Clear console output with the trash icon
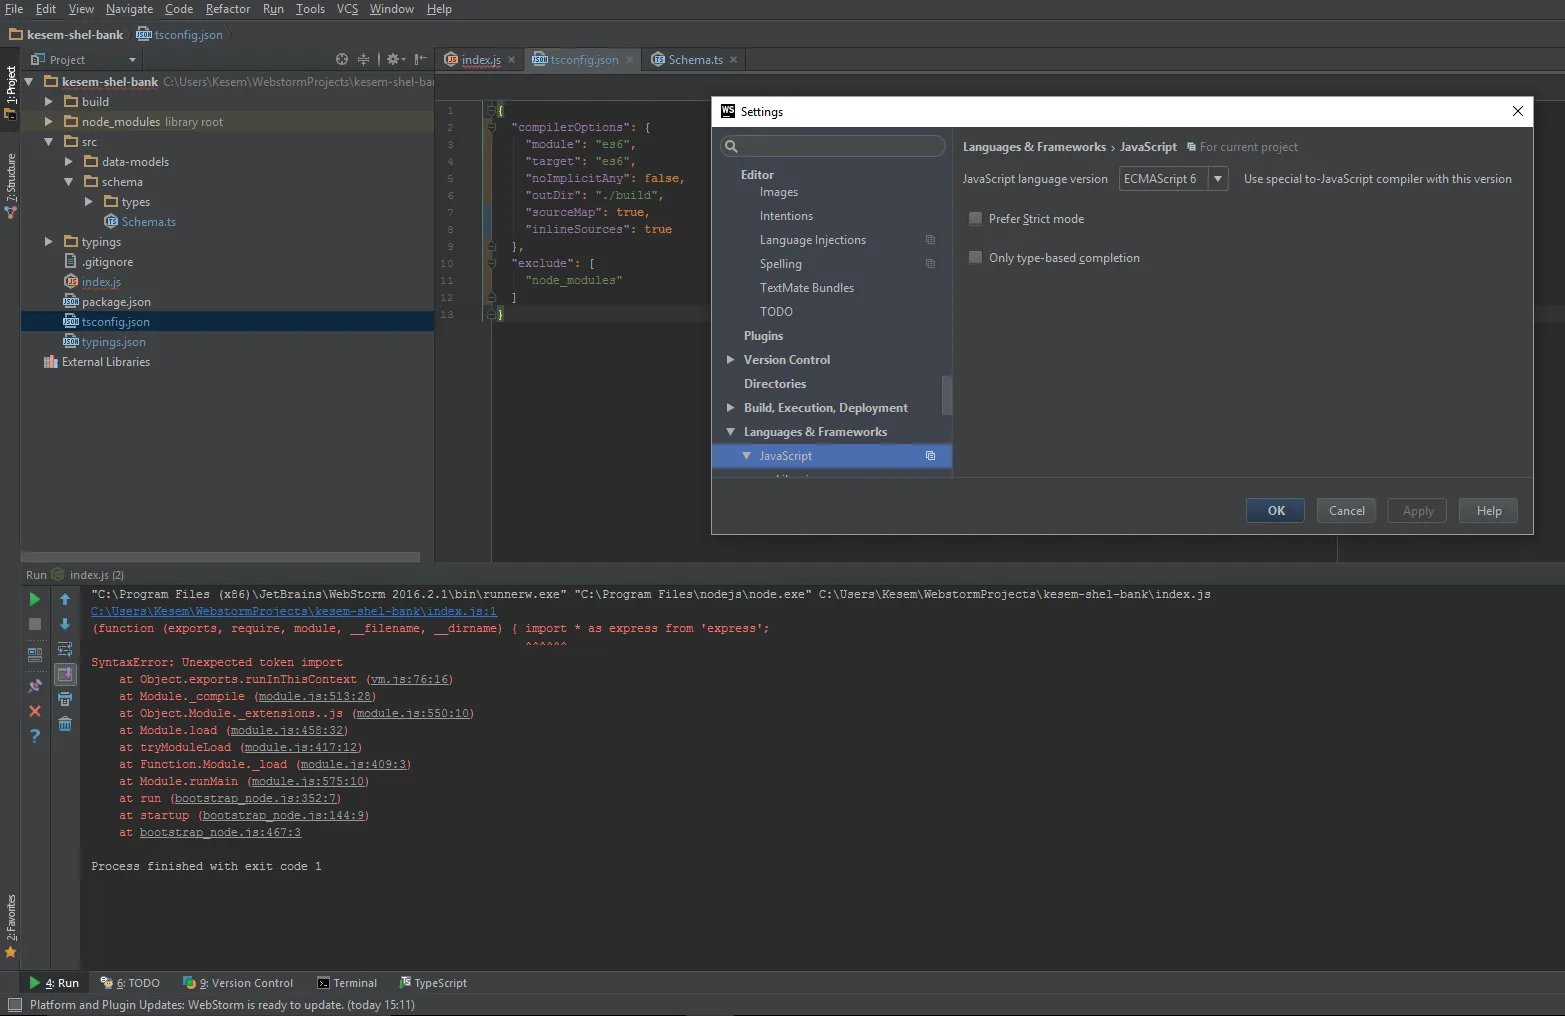1565x1016 pixels. click(65, 724)
